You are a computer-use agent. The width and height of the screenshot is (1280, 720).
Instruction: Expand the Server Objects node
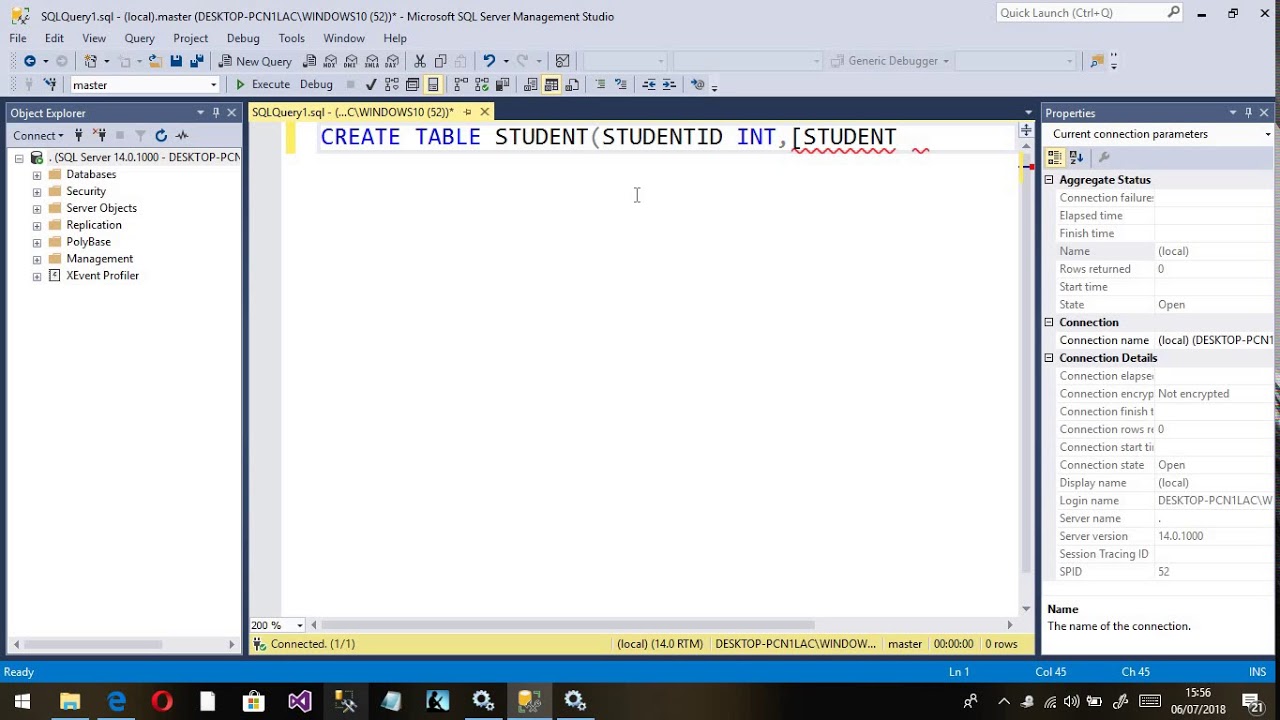[37, 209]
